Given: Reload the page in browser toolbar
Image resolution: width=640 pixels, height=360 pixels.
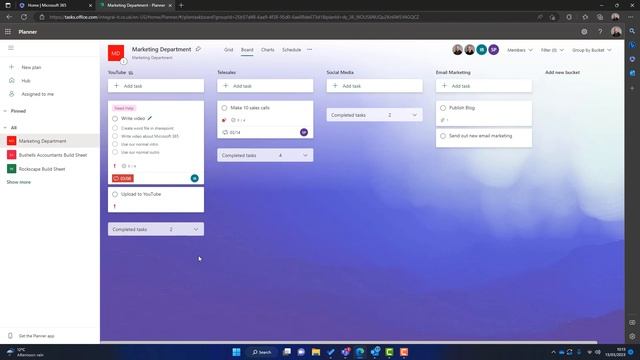Looking at the screenshot, I should pyautogui.click(x=24, y=17).
